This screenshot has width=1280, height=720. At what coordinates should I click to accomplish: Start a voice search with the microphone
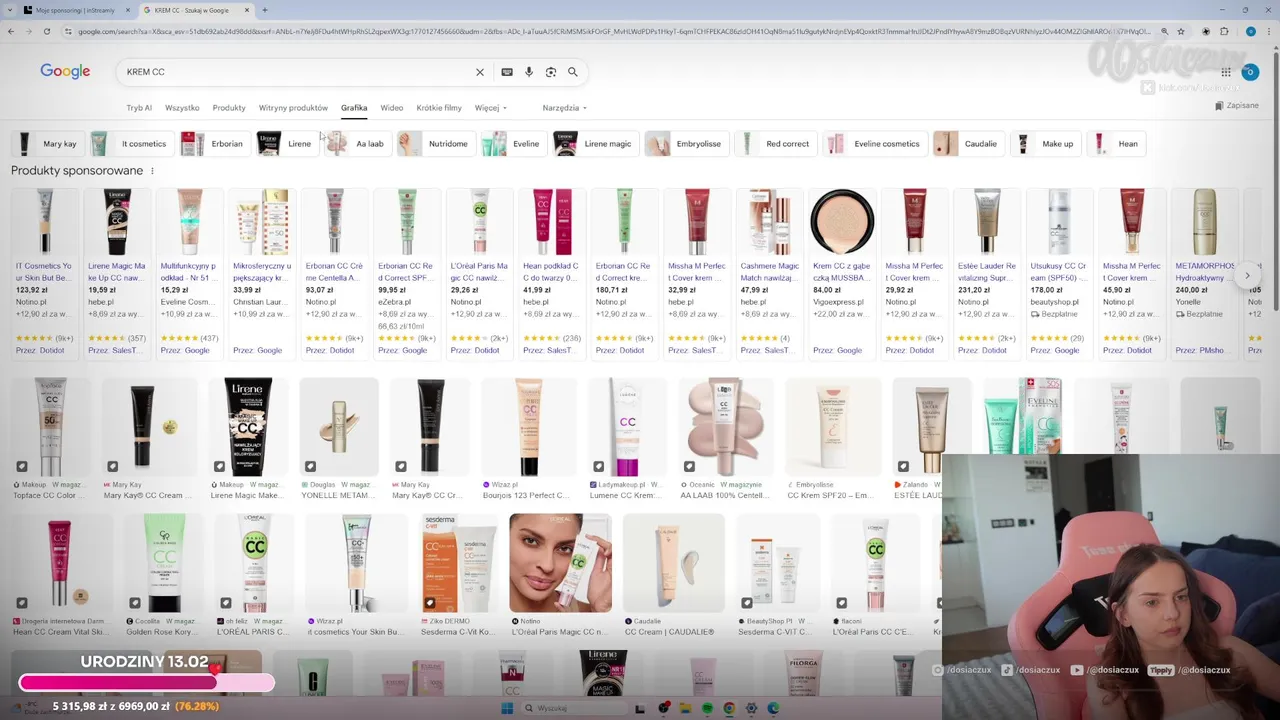[x=529, y=72]
